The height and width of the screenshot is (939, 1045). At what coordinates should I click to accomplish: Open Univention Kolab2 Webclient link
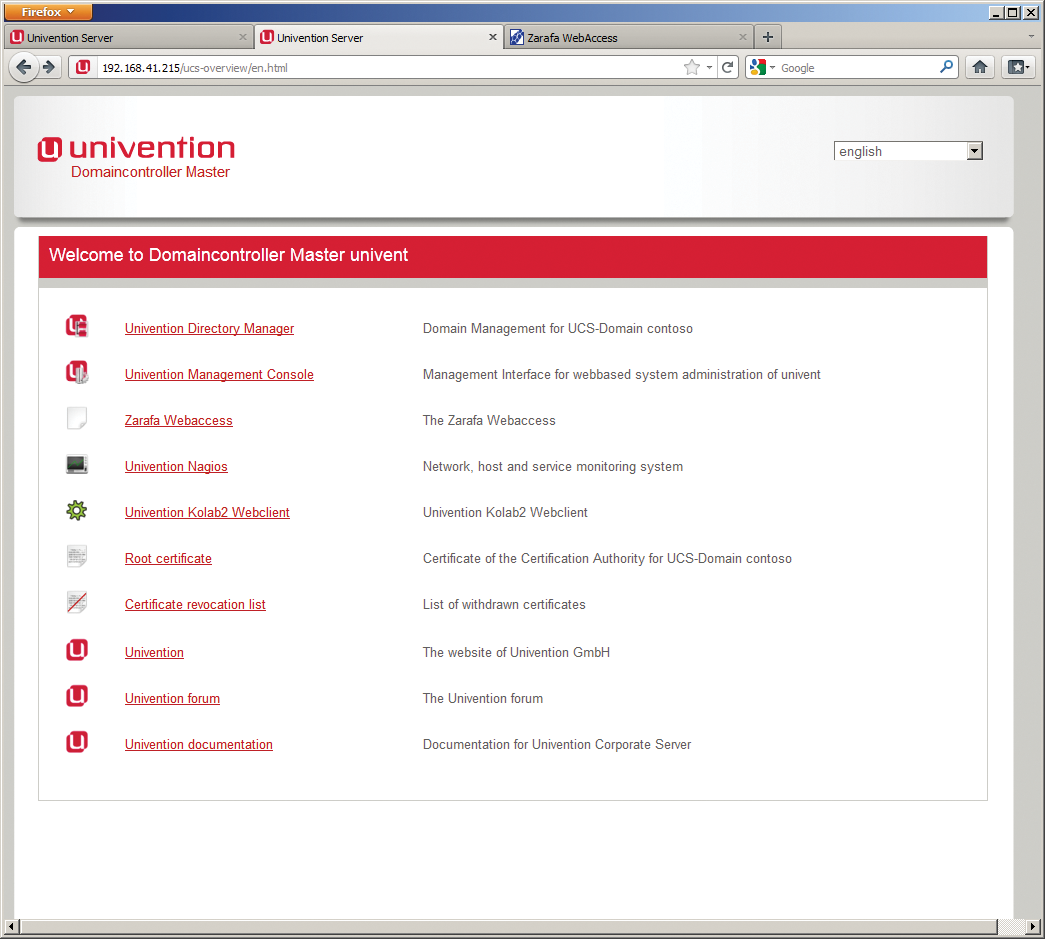[207, 512]
